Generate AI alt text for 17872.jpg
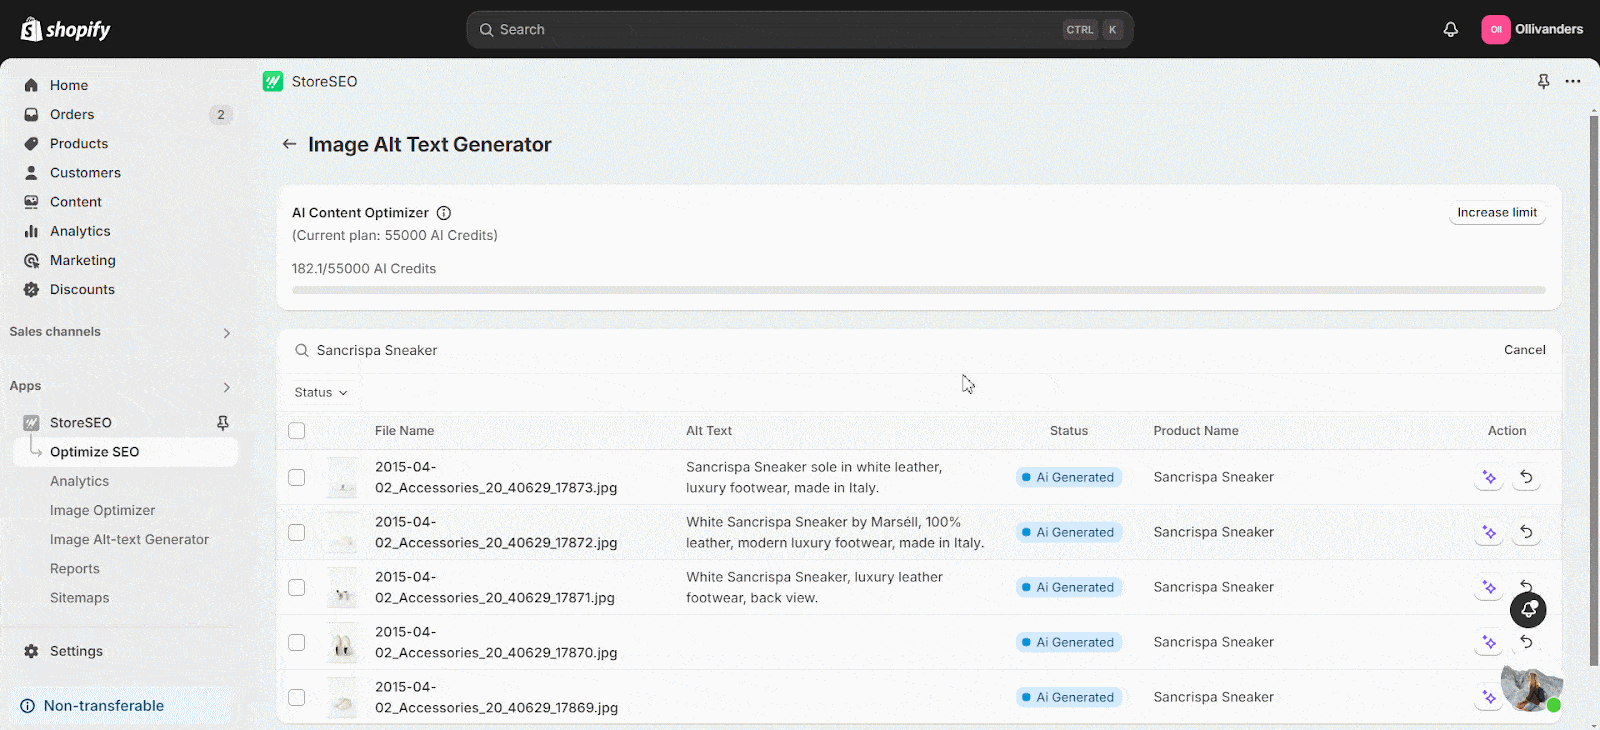The image size is (1600, 730). click(1489, 532)
